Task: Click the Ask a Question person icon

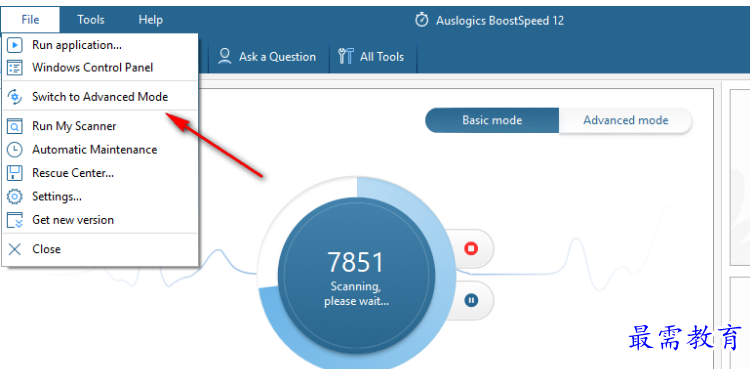Action: coord(224,56)
